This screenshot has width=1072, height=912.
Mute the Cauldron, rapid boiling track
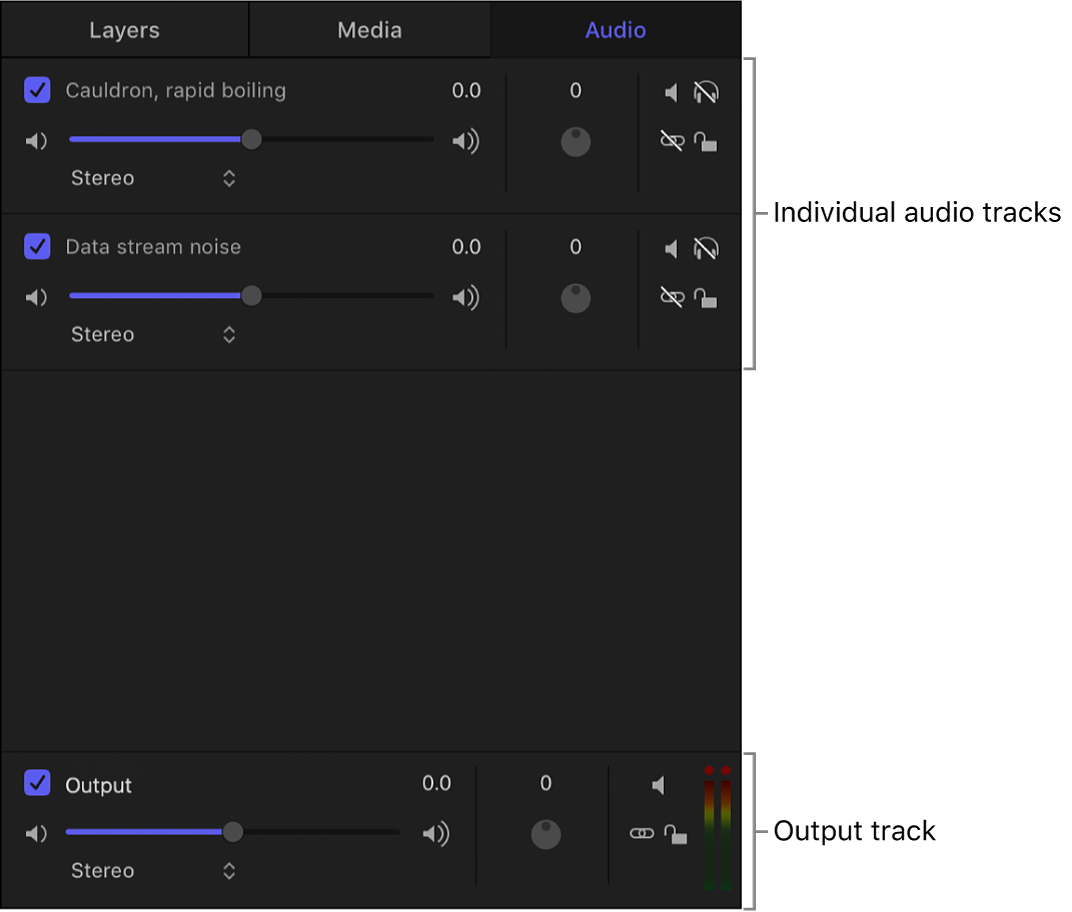tap(671, 92)
